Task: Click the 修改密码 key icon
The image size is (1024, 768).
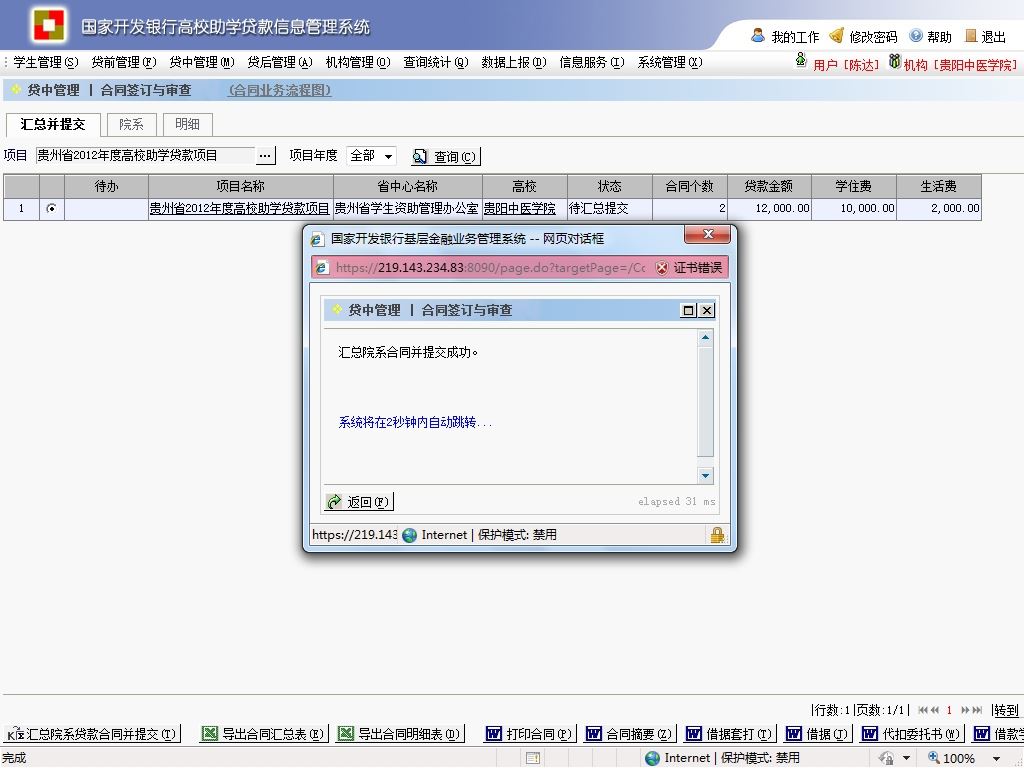Action: (837, 35)
